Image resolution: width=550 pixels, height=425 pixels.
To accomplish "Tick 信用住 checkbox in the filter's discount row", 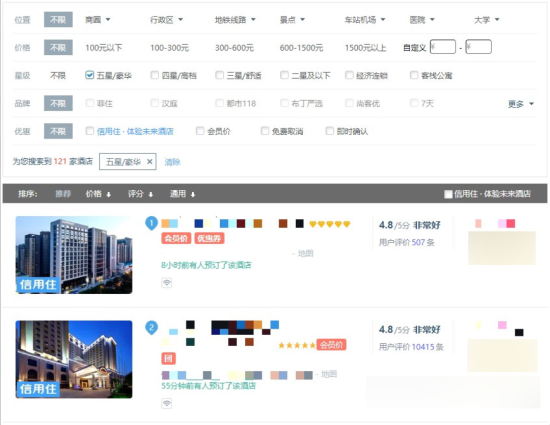I will point(89,131).
